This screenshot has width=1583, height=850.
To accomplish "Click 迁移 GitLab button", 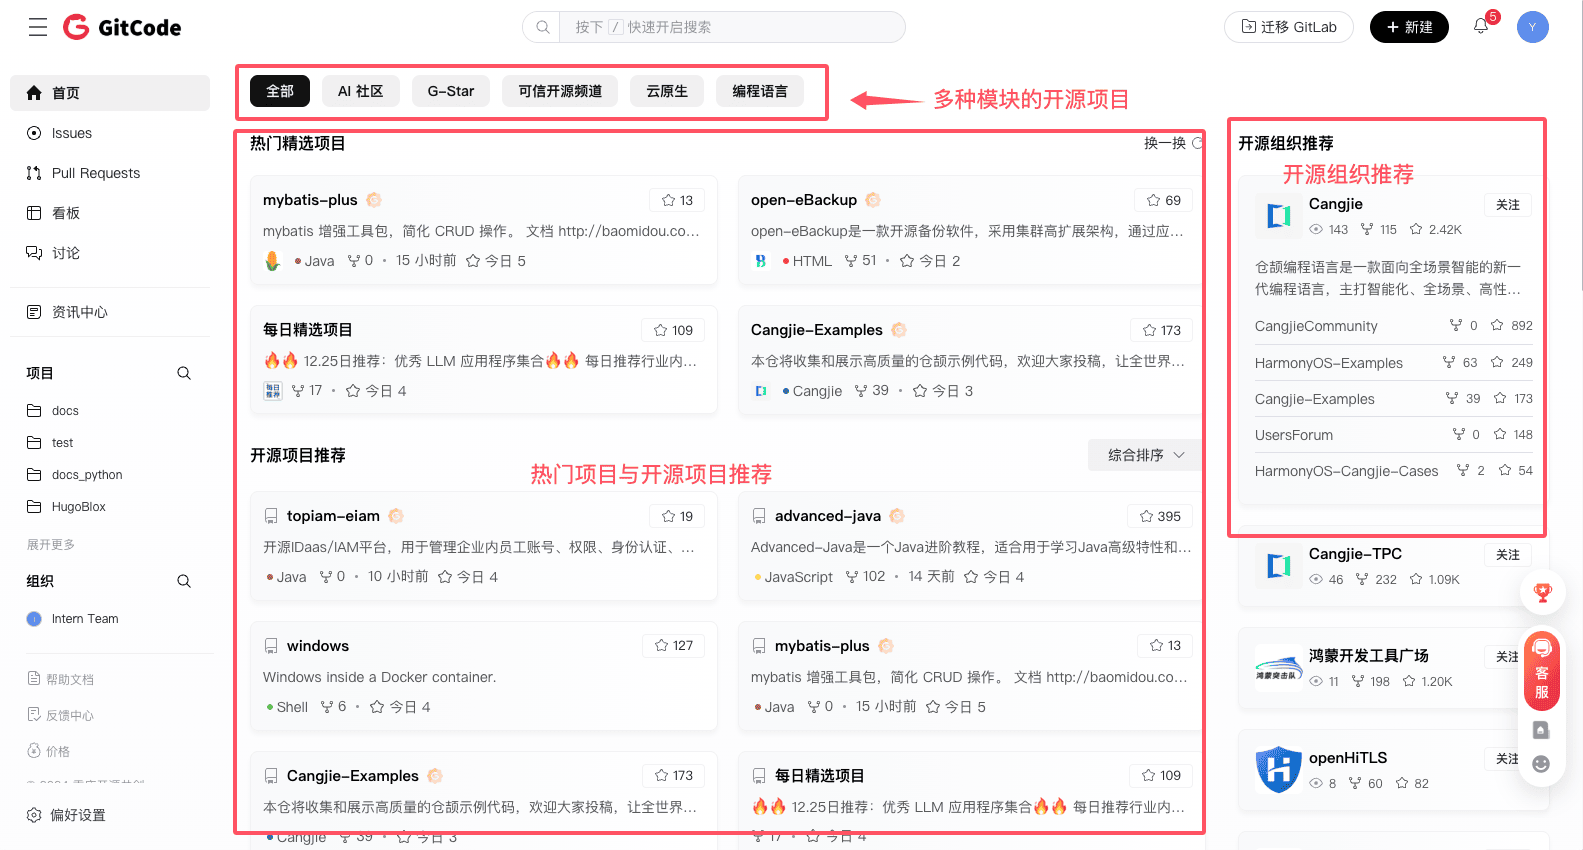I will (1288, 27).
